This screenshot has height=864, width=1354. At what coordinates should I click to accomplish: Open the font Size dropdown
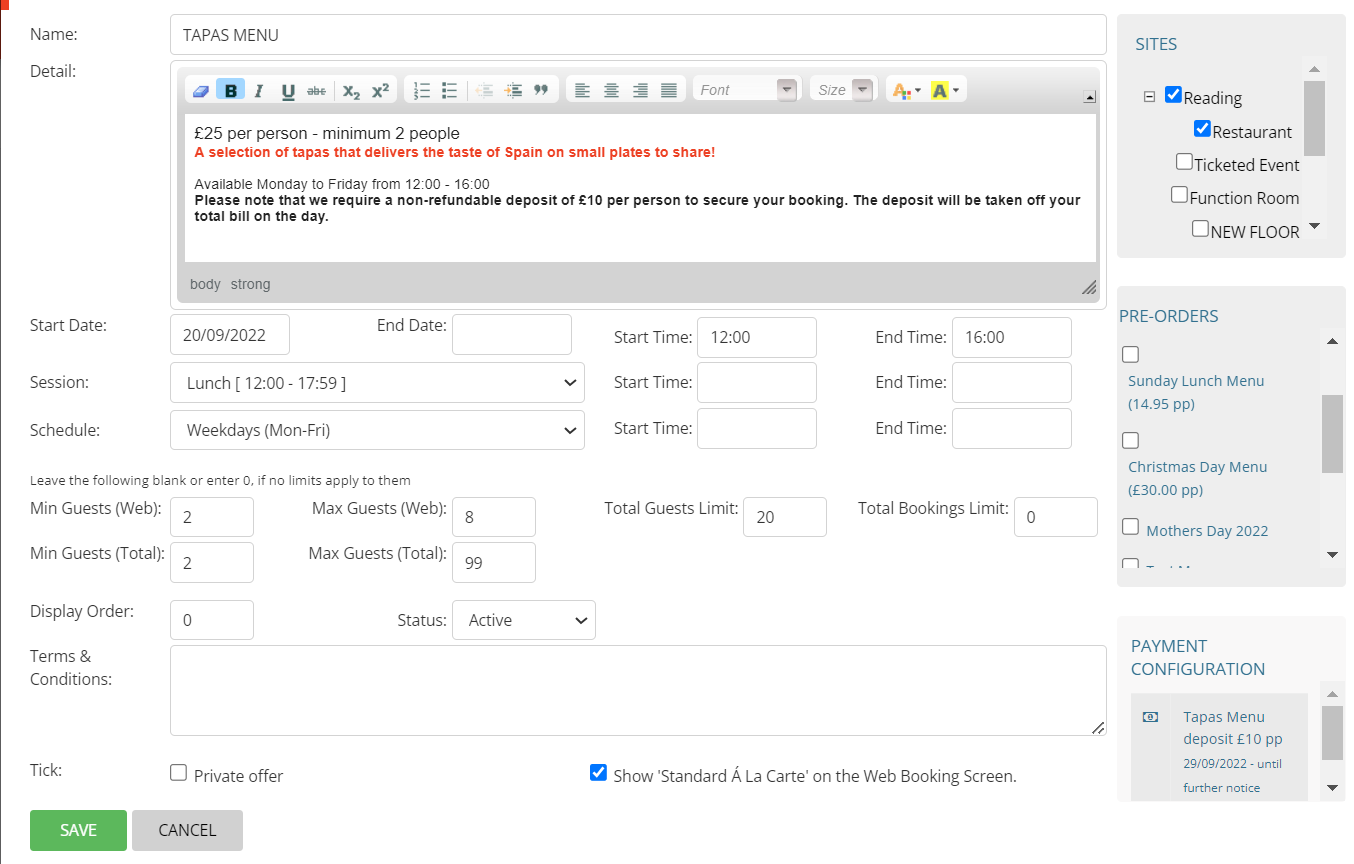[843, 90]
